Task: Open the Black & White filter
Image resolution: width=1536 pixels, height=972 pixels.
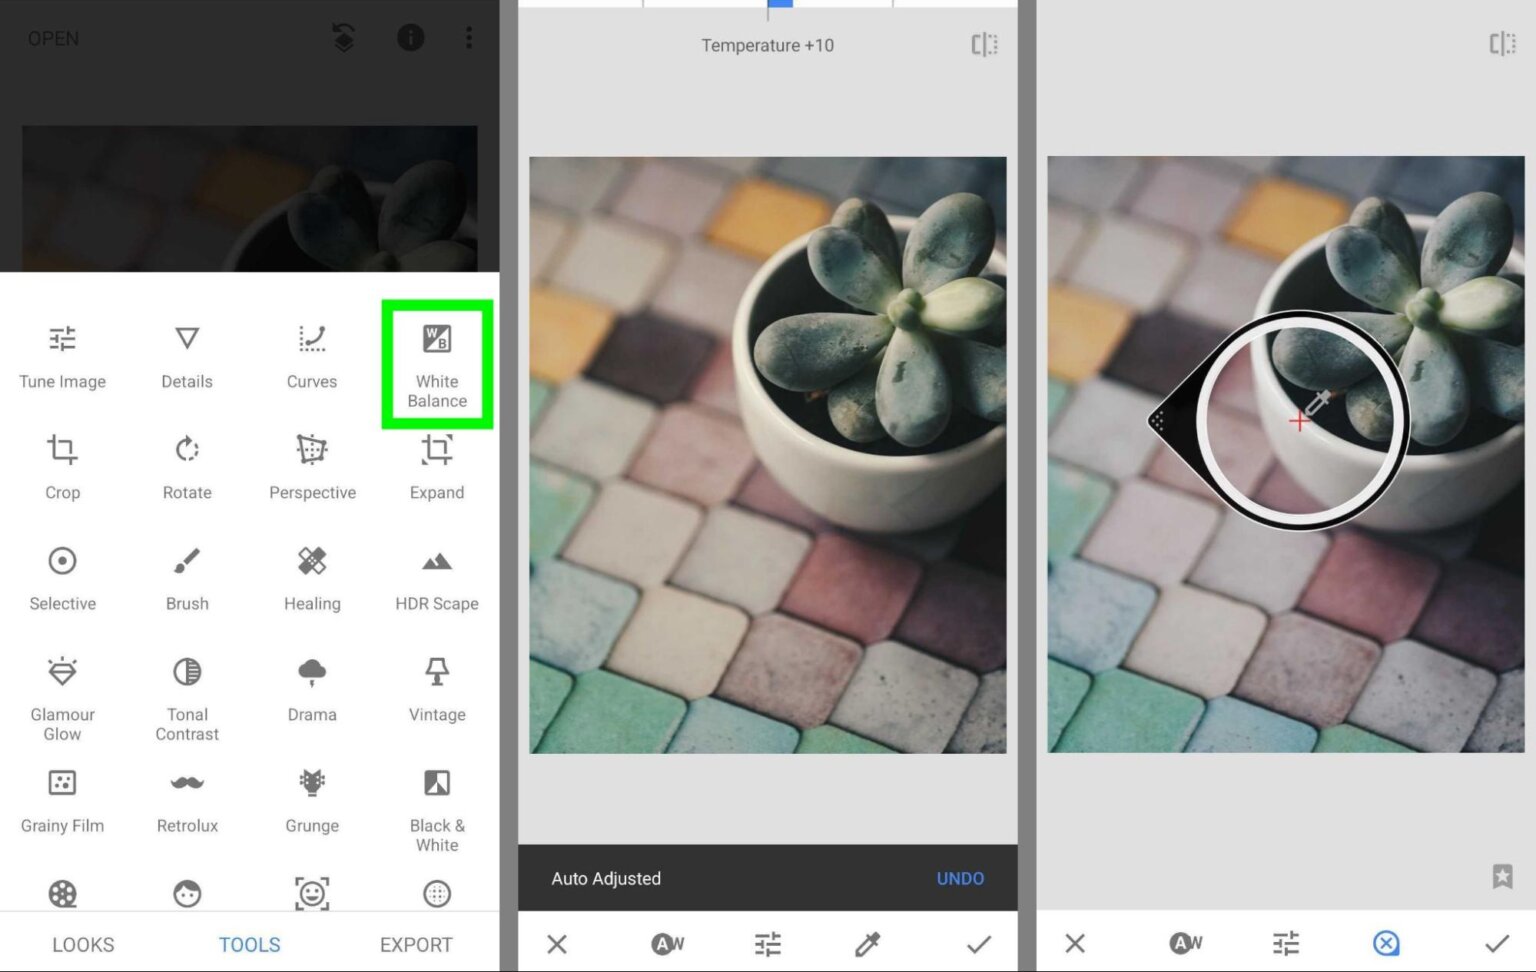Action: click(436, 799)
